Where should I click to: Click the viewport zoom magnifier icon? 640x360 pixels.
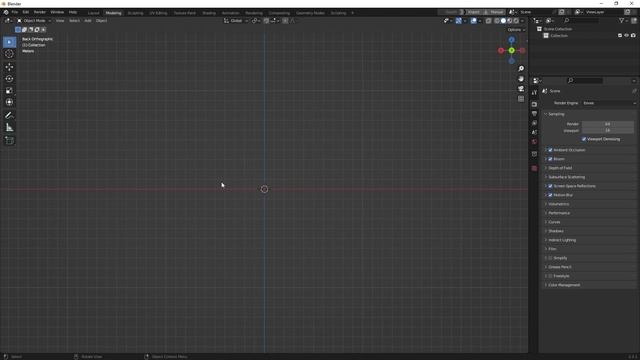tap(521, 69)
